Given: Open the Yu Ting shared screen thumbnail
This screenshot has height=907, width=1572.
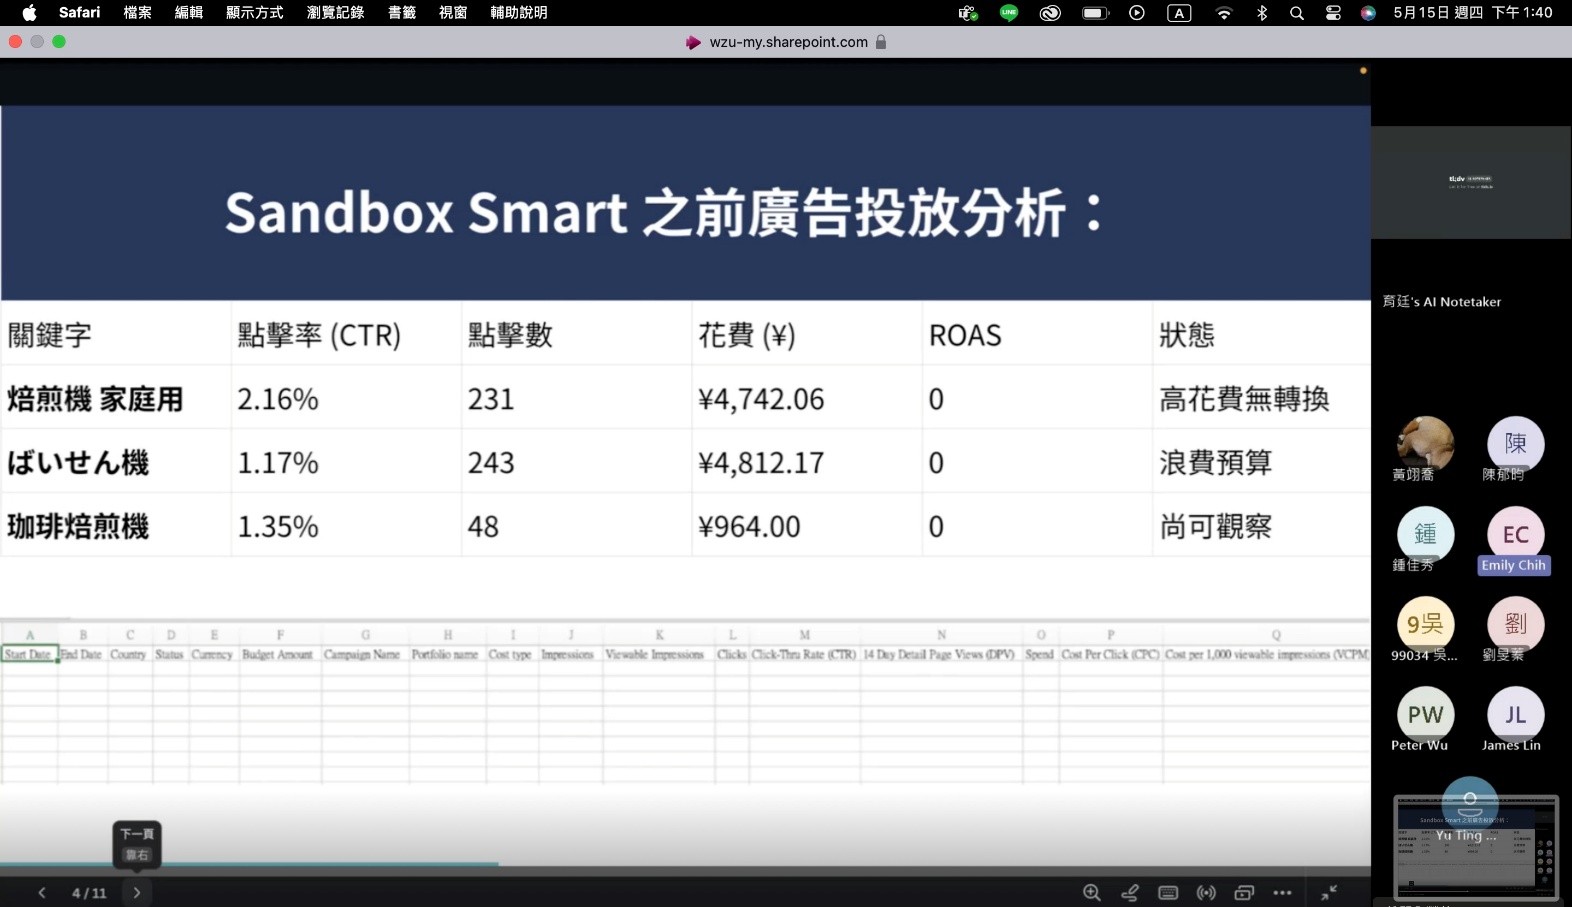Looking at the screenshot, I should (x=1475, y=845).
